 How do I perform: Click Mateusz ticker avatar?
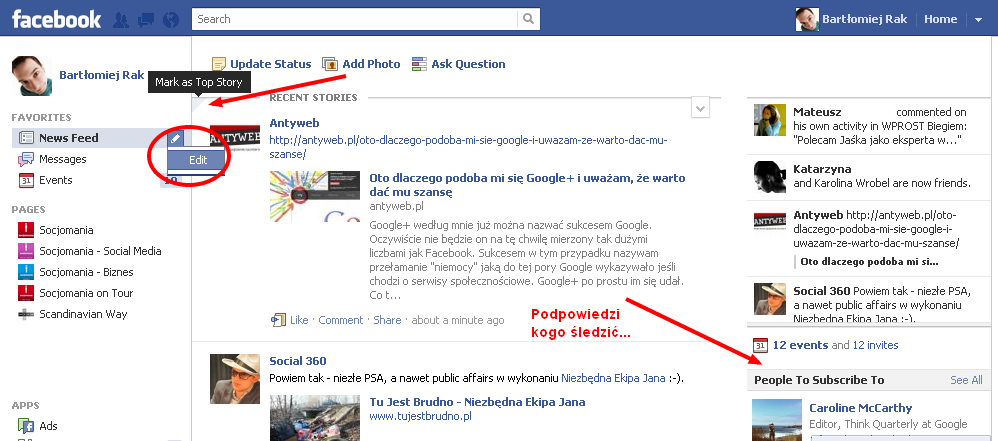[770, 120]
